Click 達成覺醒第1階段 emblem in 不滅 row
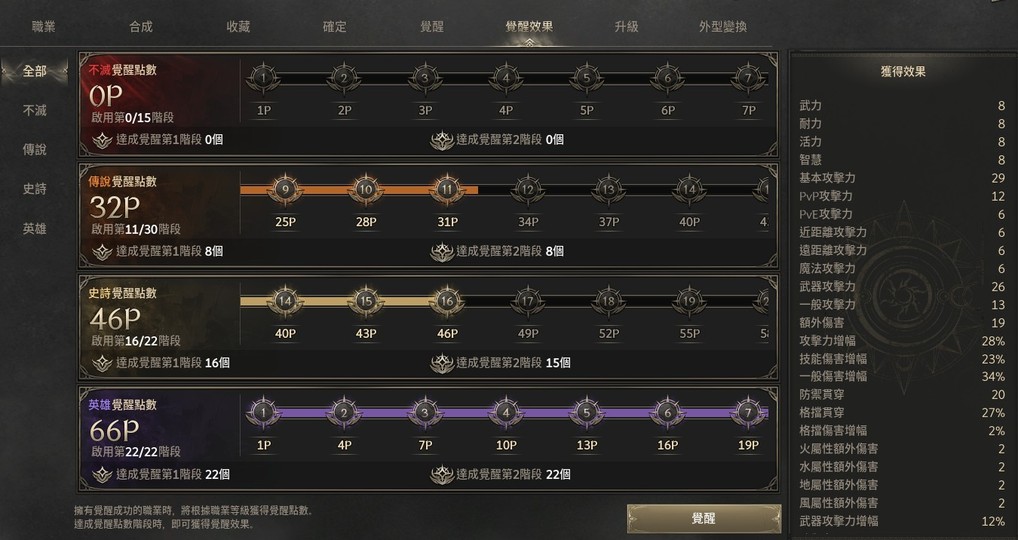 pyautogui.click(x=101, y=140)
